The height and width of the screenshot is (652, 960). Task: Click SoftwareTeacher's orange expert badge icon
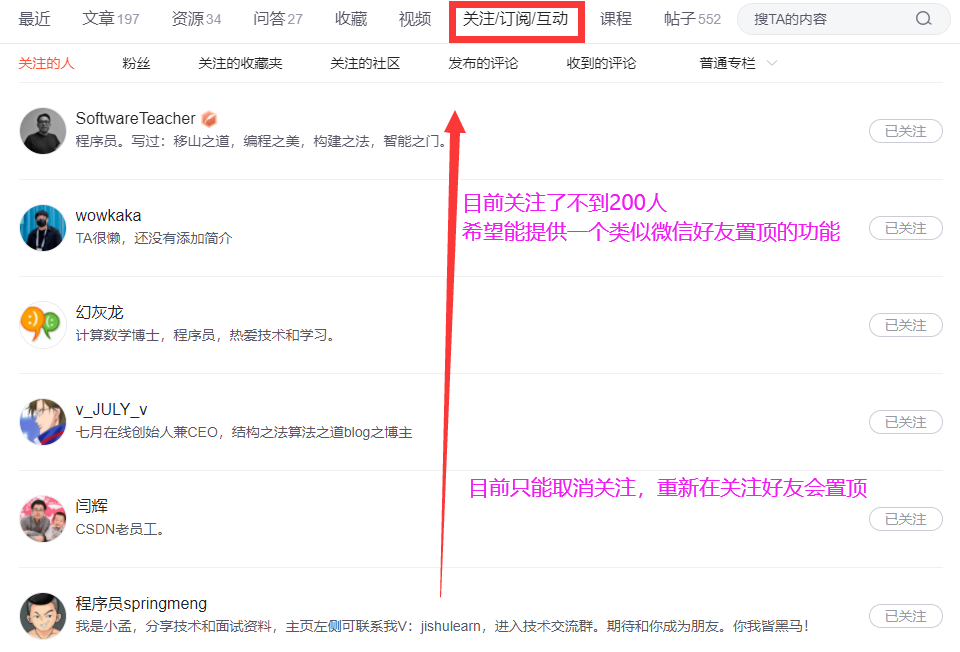click(x=209, y=118)
